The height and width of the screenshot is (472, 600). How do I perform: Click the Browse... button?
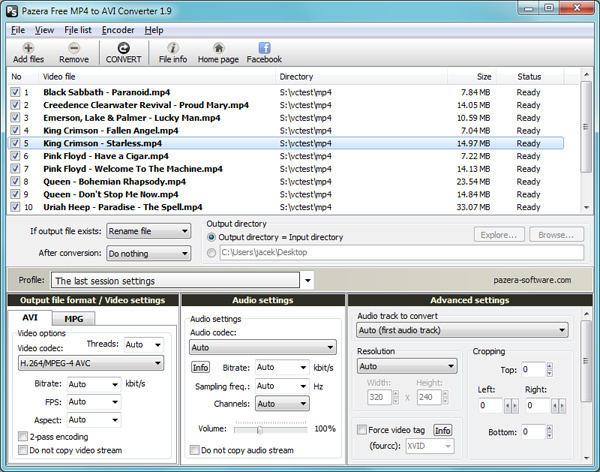point(556,234)
